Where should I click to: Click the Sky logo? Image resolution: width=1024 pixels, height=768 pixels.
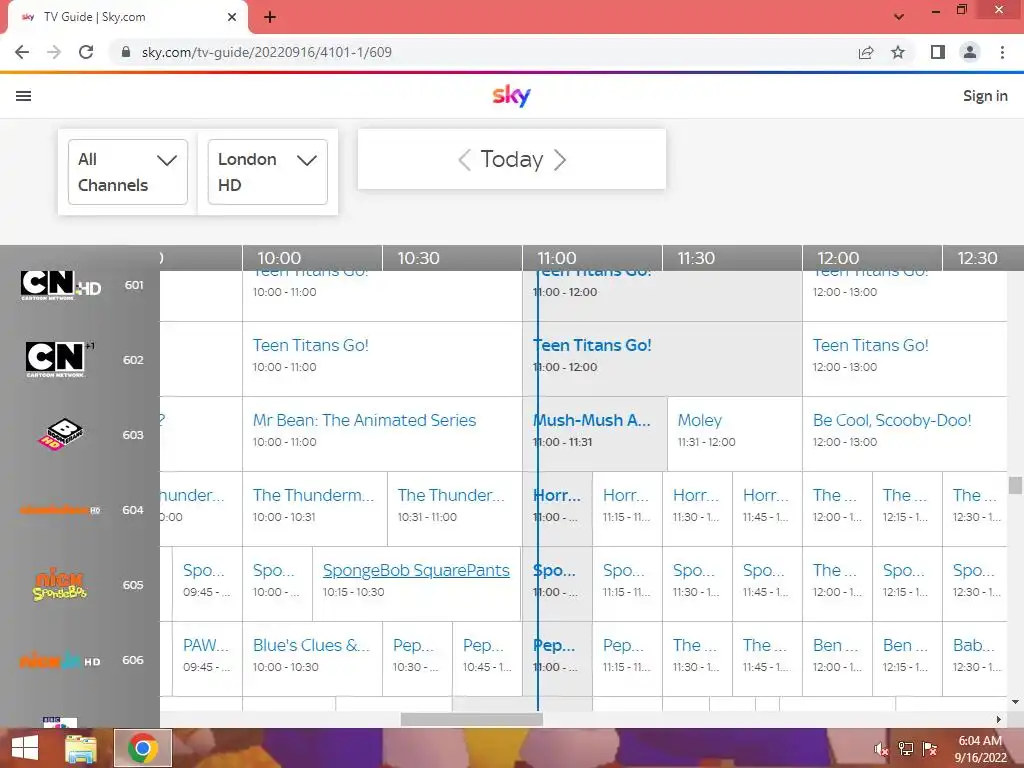511,96
